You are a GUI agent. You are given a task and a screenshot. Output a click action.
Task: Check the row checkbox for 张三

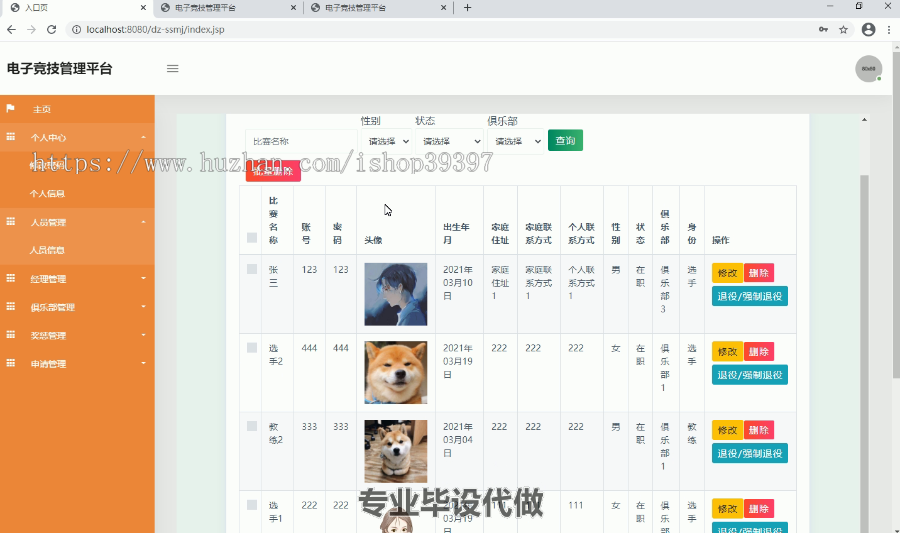[251, 269]
